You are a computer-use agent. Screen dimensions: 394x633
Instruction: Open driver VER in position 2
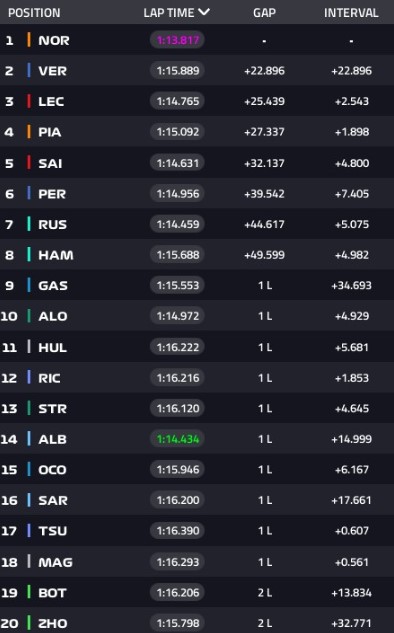click(52, 71)
